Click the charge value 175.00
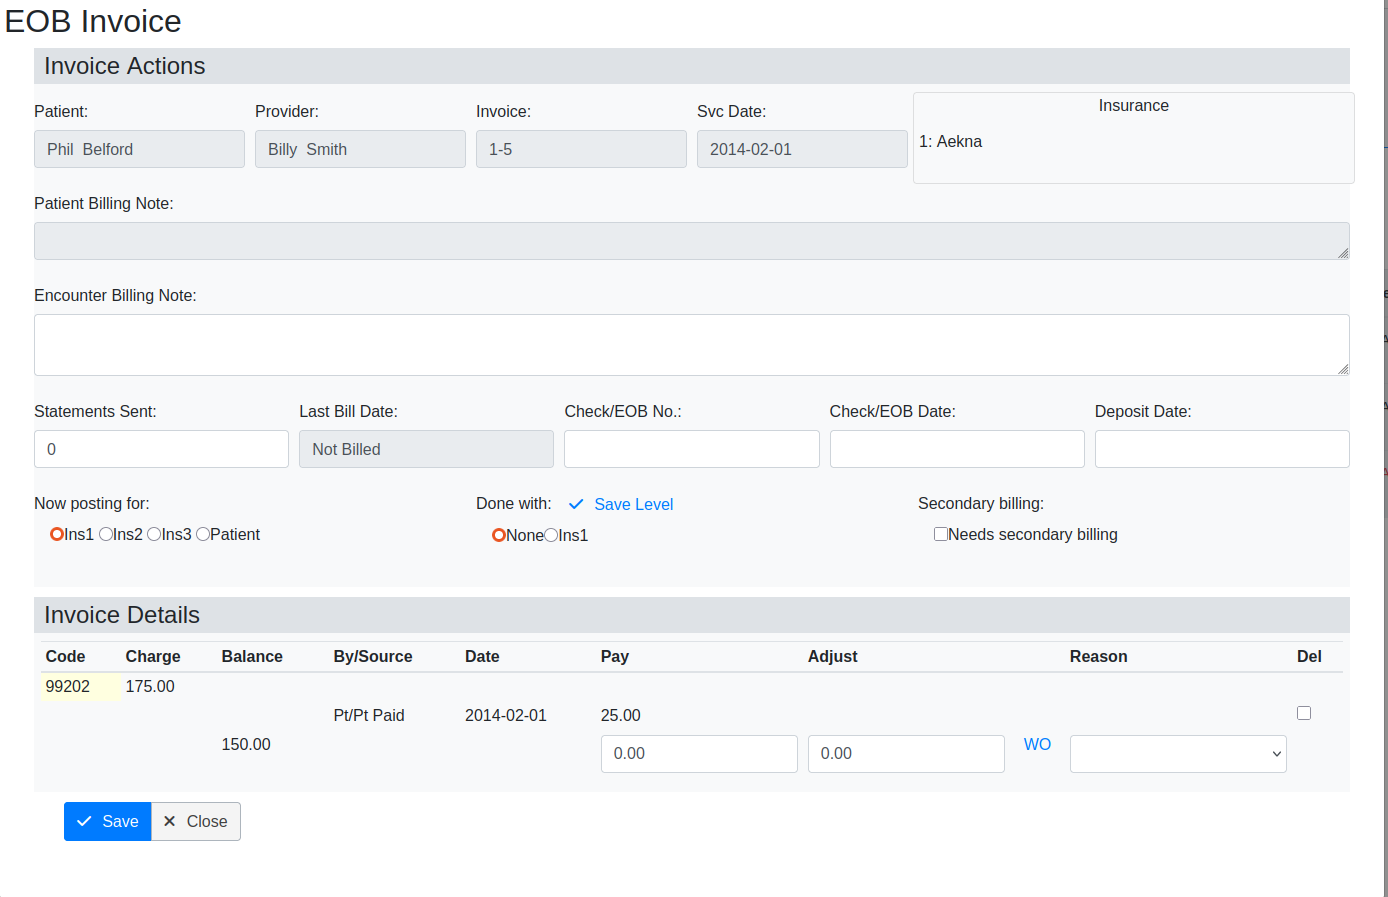 [x=150, y=686]
